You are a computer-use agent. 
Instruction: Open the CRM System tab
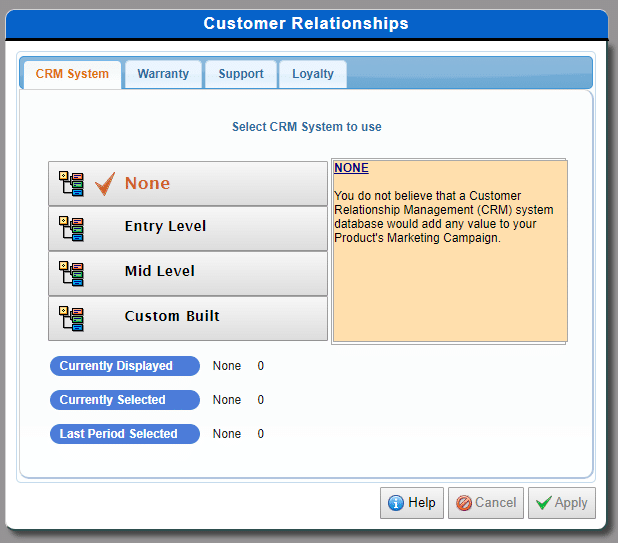(x=72, y=74)
